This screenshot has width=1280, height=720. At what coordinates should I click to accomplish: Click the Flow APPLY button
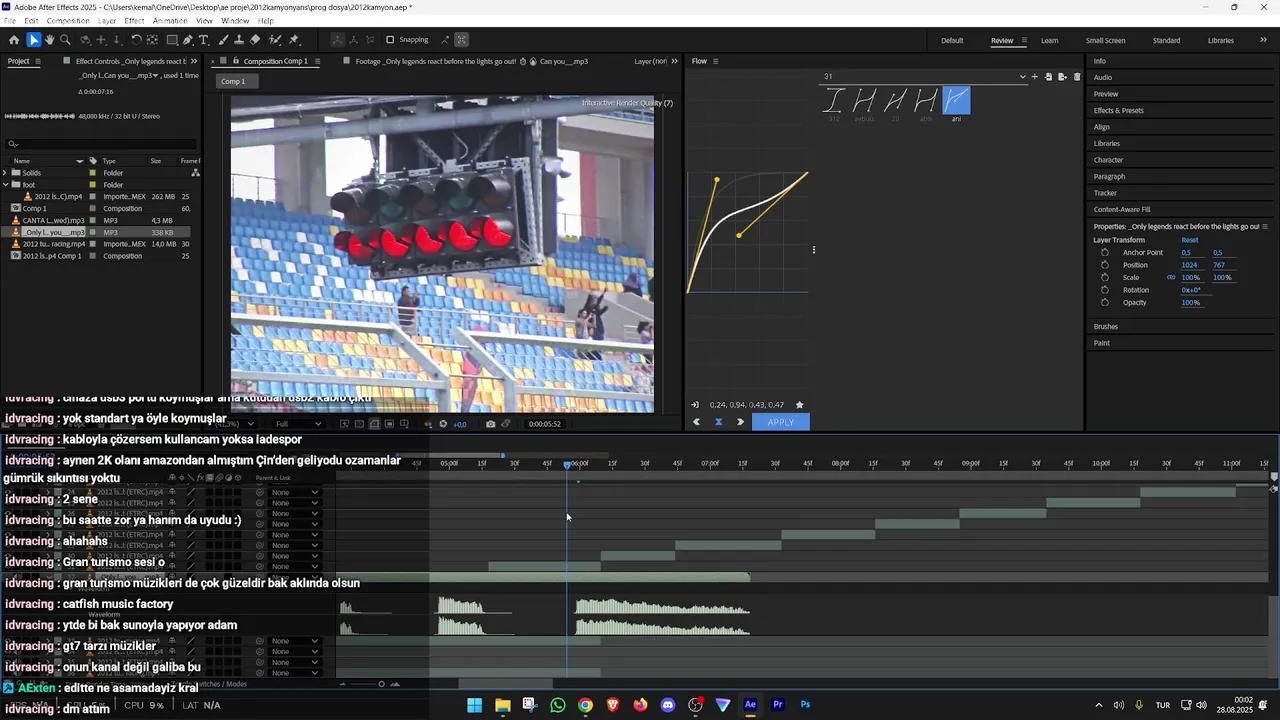(780, 422)
